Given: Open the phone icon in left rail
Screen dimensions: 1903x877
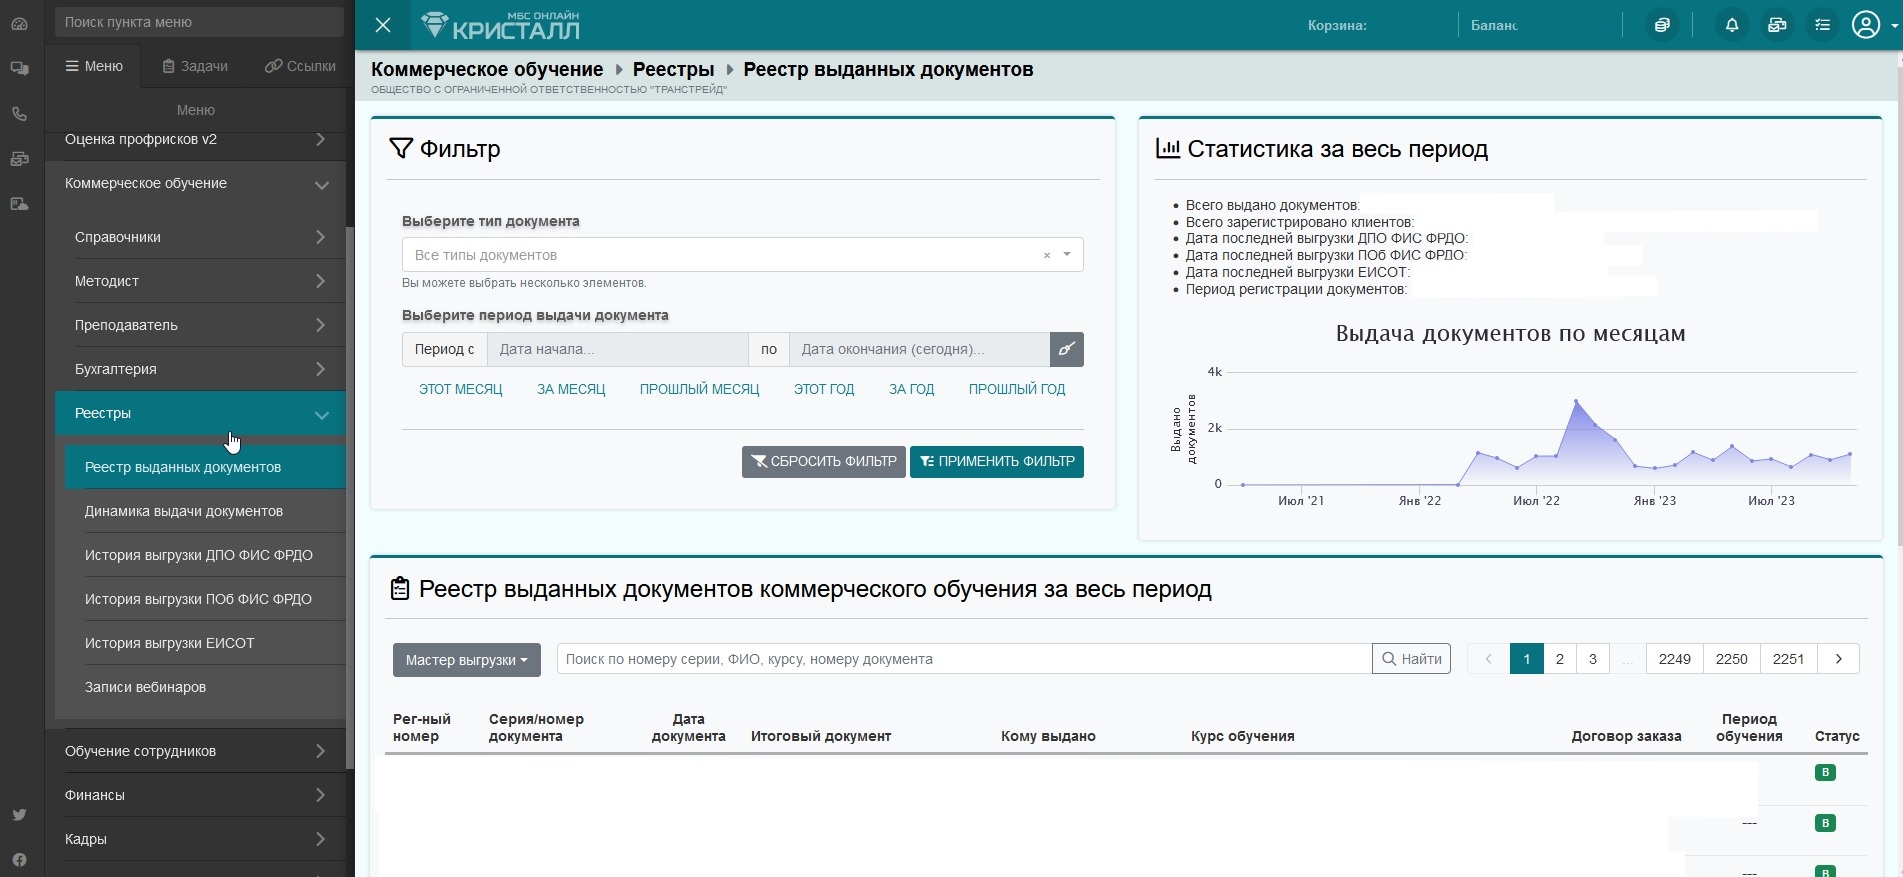Looking at the screenshot, I should click(19, 114).
